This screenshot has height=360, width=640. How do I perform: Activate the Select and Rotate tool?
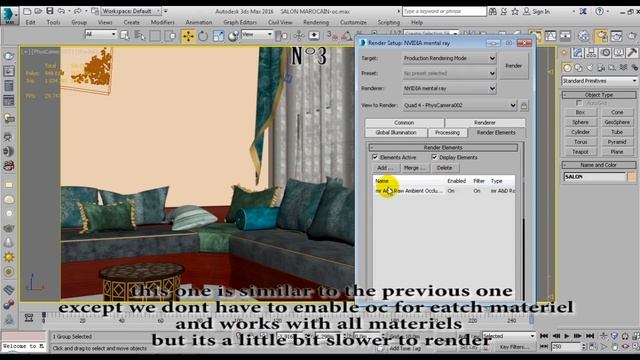(x=203, y=36)
